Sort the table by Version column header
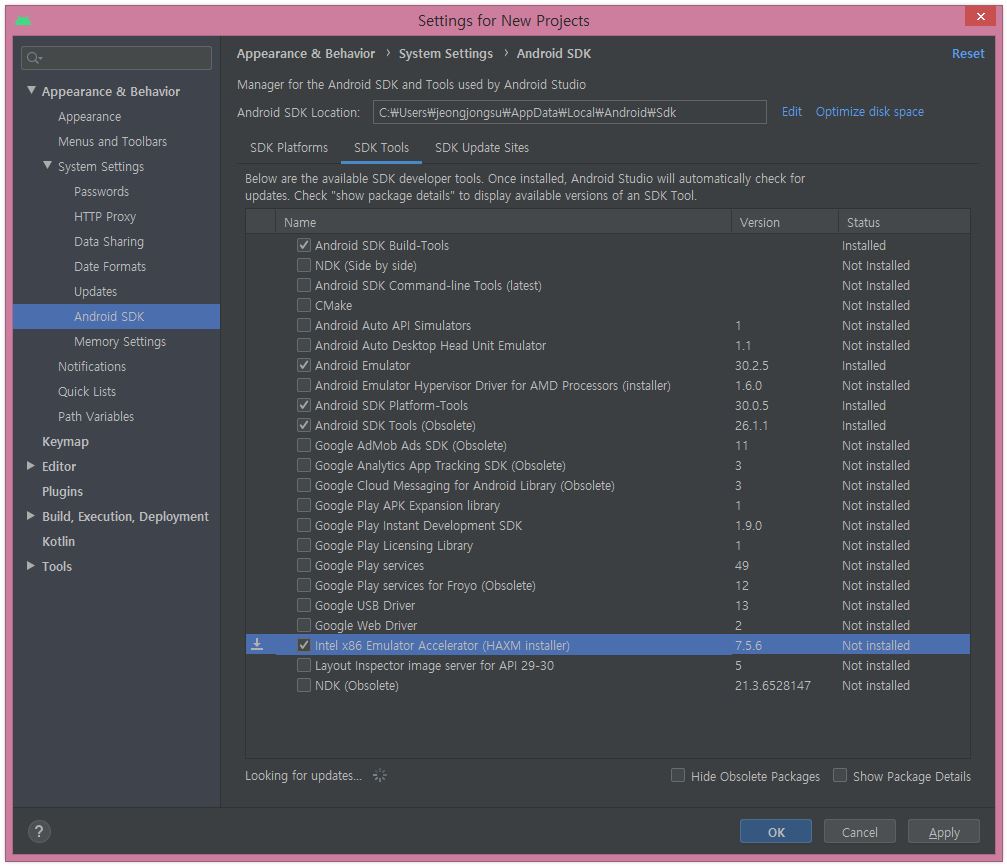Image resolution: width=1007 pixels, height=867 pixels. 784,222
